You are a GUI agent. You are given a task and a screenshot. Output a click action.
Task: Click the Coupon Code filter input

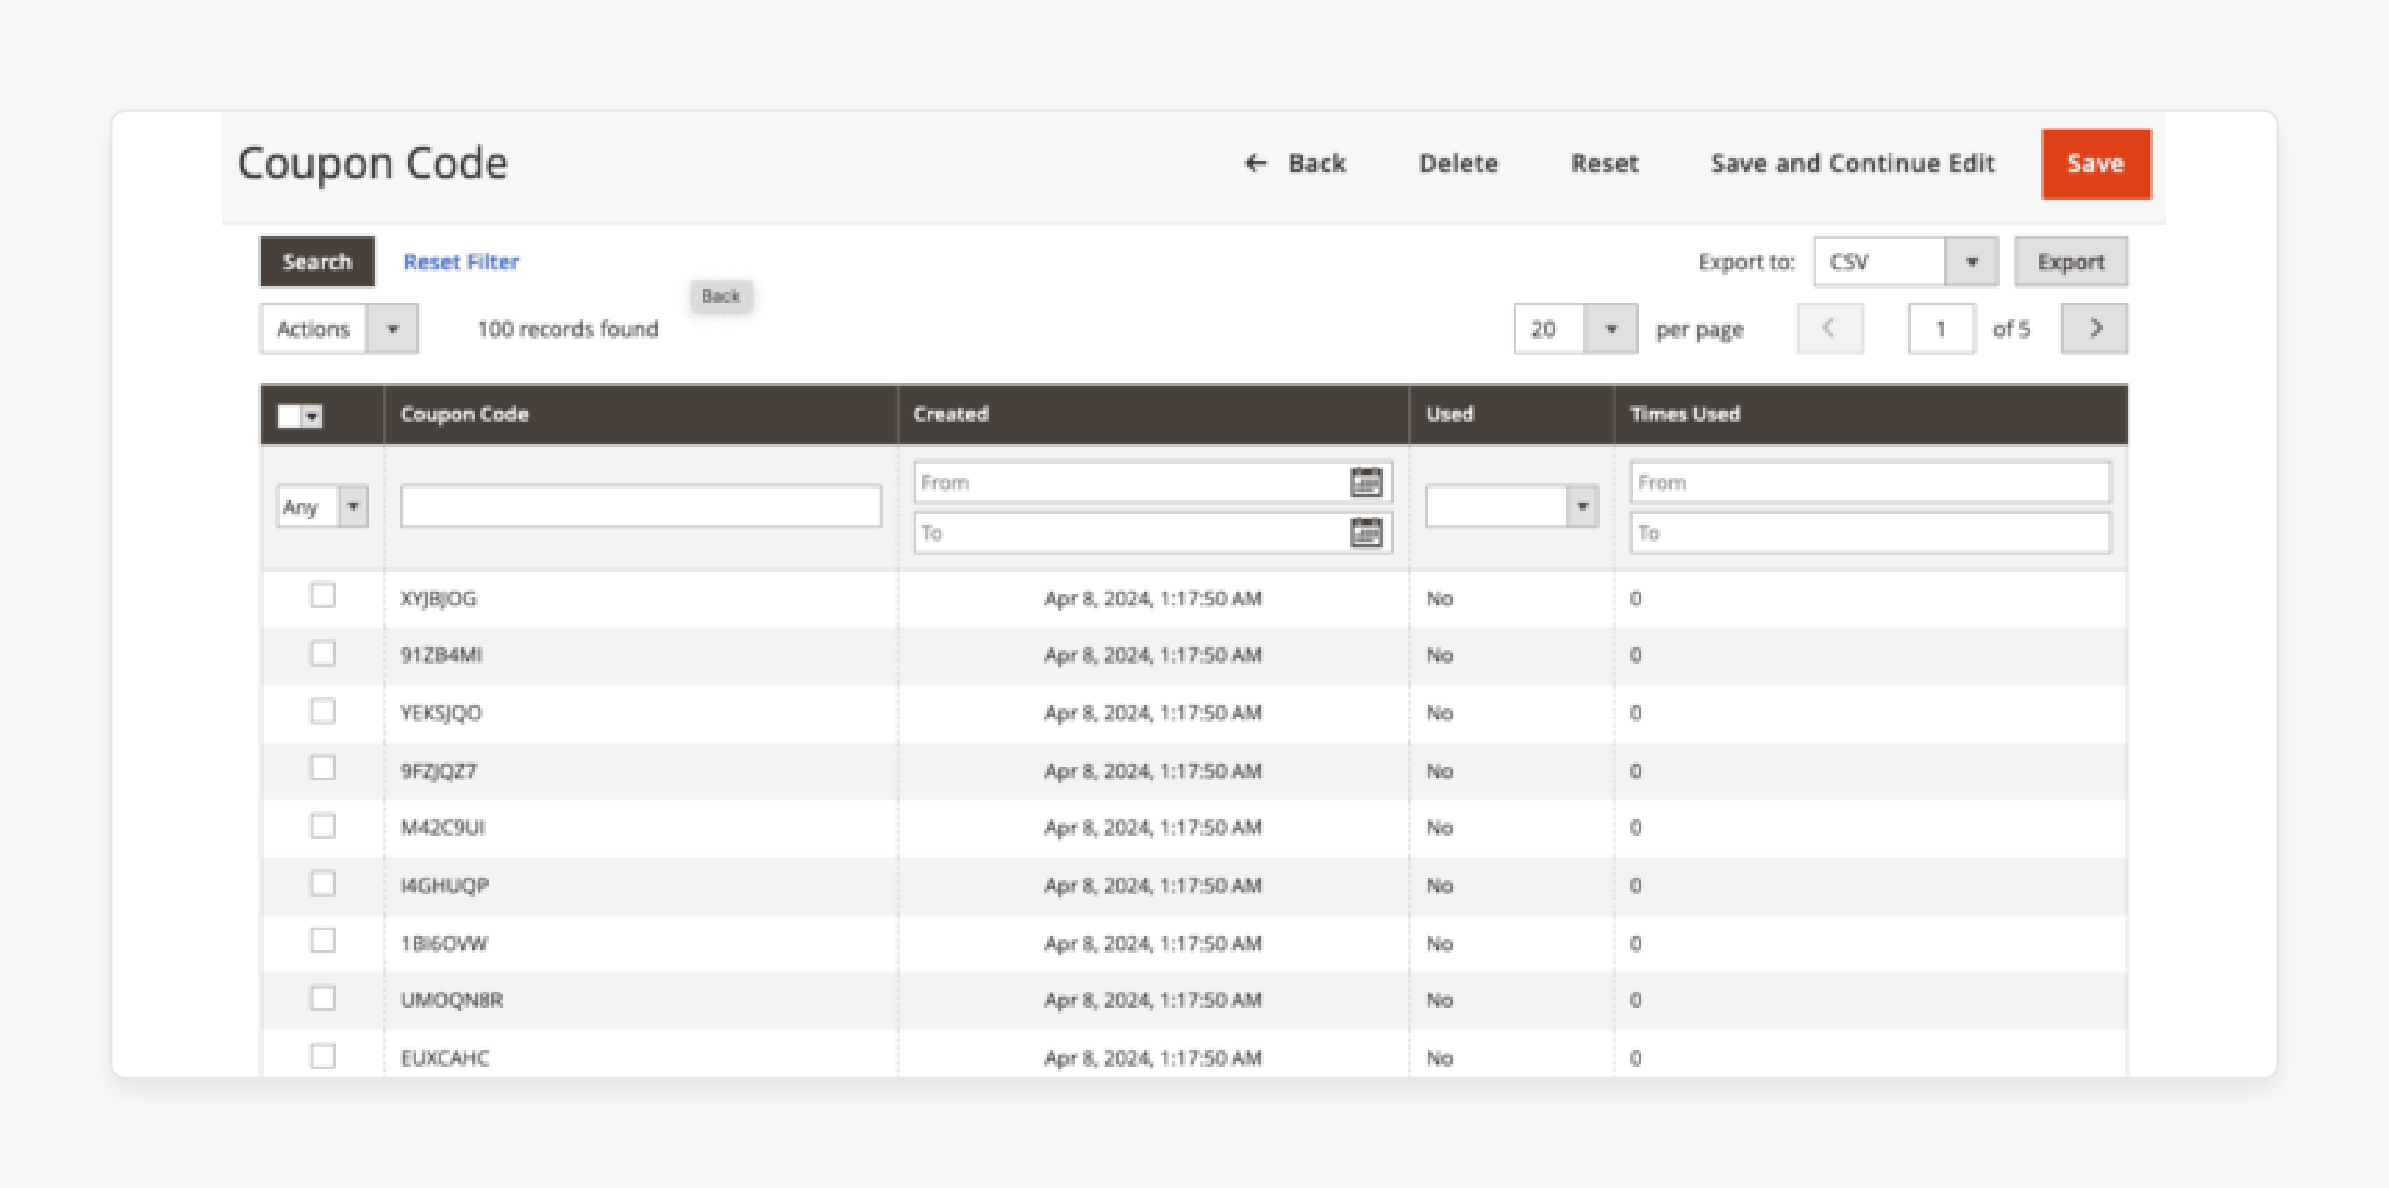pyautogui.click(x=641, y=507)
